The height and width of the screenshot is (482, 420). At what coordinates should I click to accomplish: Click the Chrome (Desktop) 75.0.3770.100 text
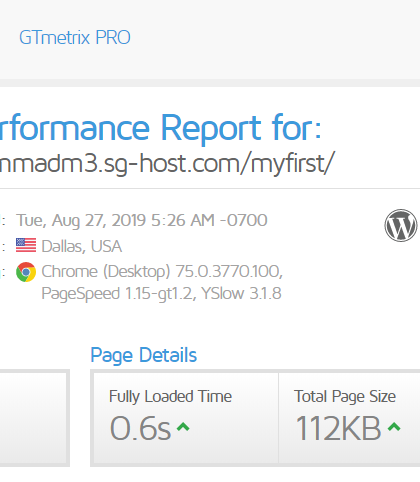point(162,271)
